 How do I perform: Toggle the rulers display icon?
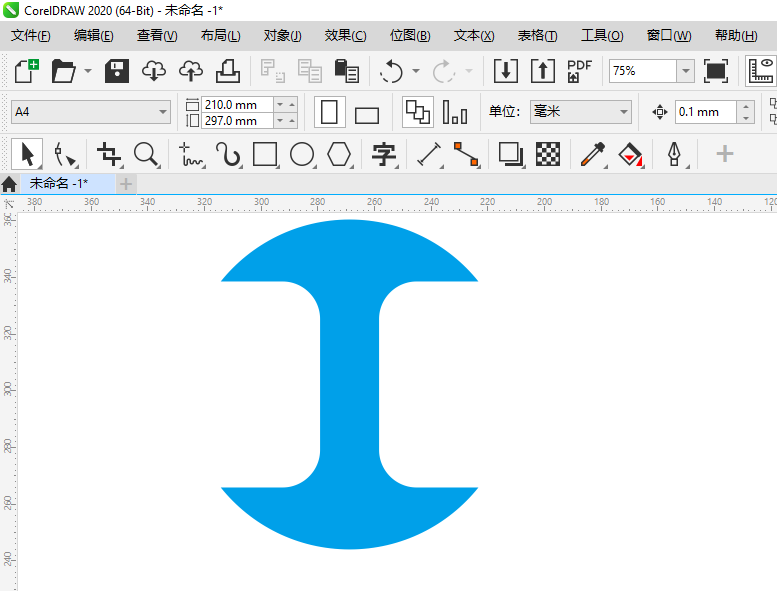(761, 71)
